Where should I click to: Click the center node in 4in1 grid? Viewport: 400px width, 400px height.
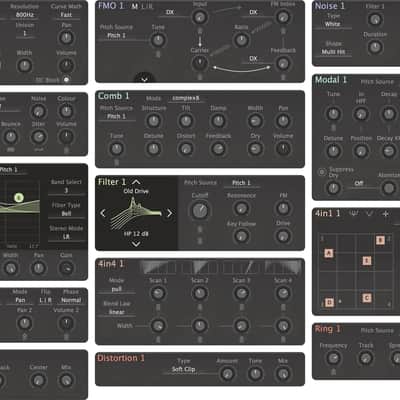coord(367,261)
